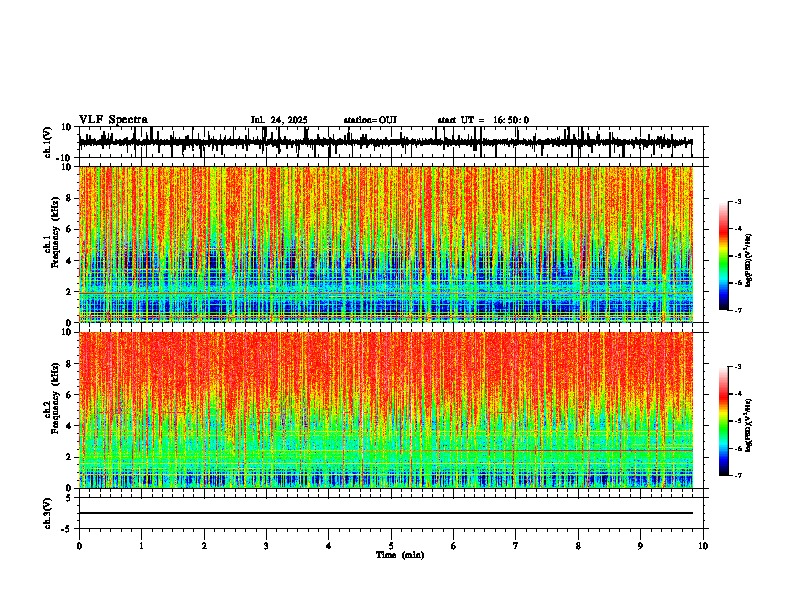Click time axis tick label 7
The width and height of the screenshot is (792, 612).
(x=516, y=546)
